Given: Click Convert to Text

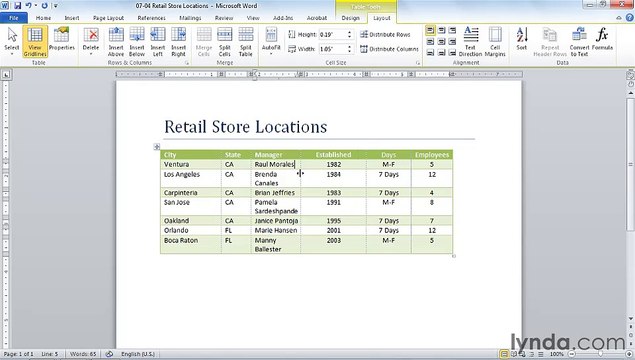Looking at the screenshot, I should point(579,42).
